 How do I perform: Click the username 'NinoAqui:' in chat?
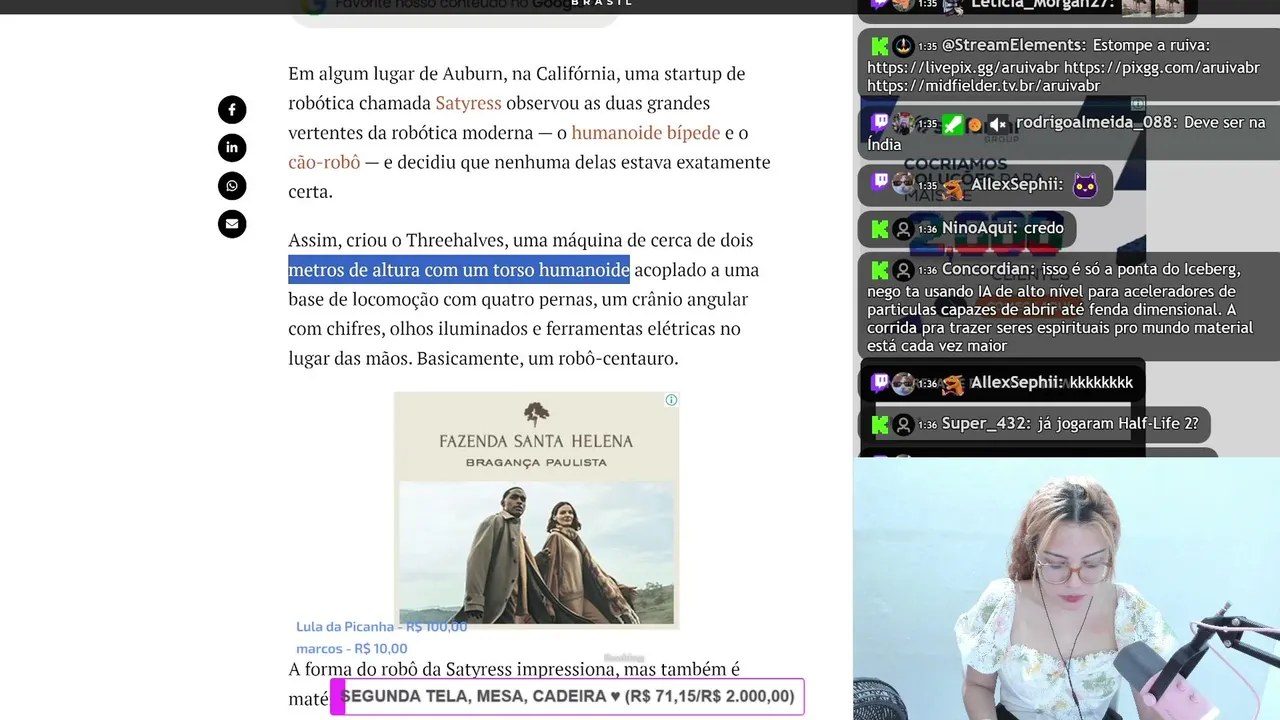pyautogui.click(x=979, y=228)
